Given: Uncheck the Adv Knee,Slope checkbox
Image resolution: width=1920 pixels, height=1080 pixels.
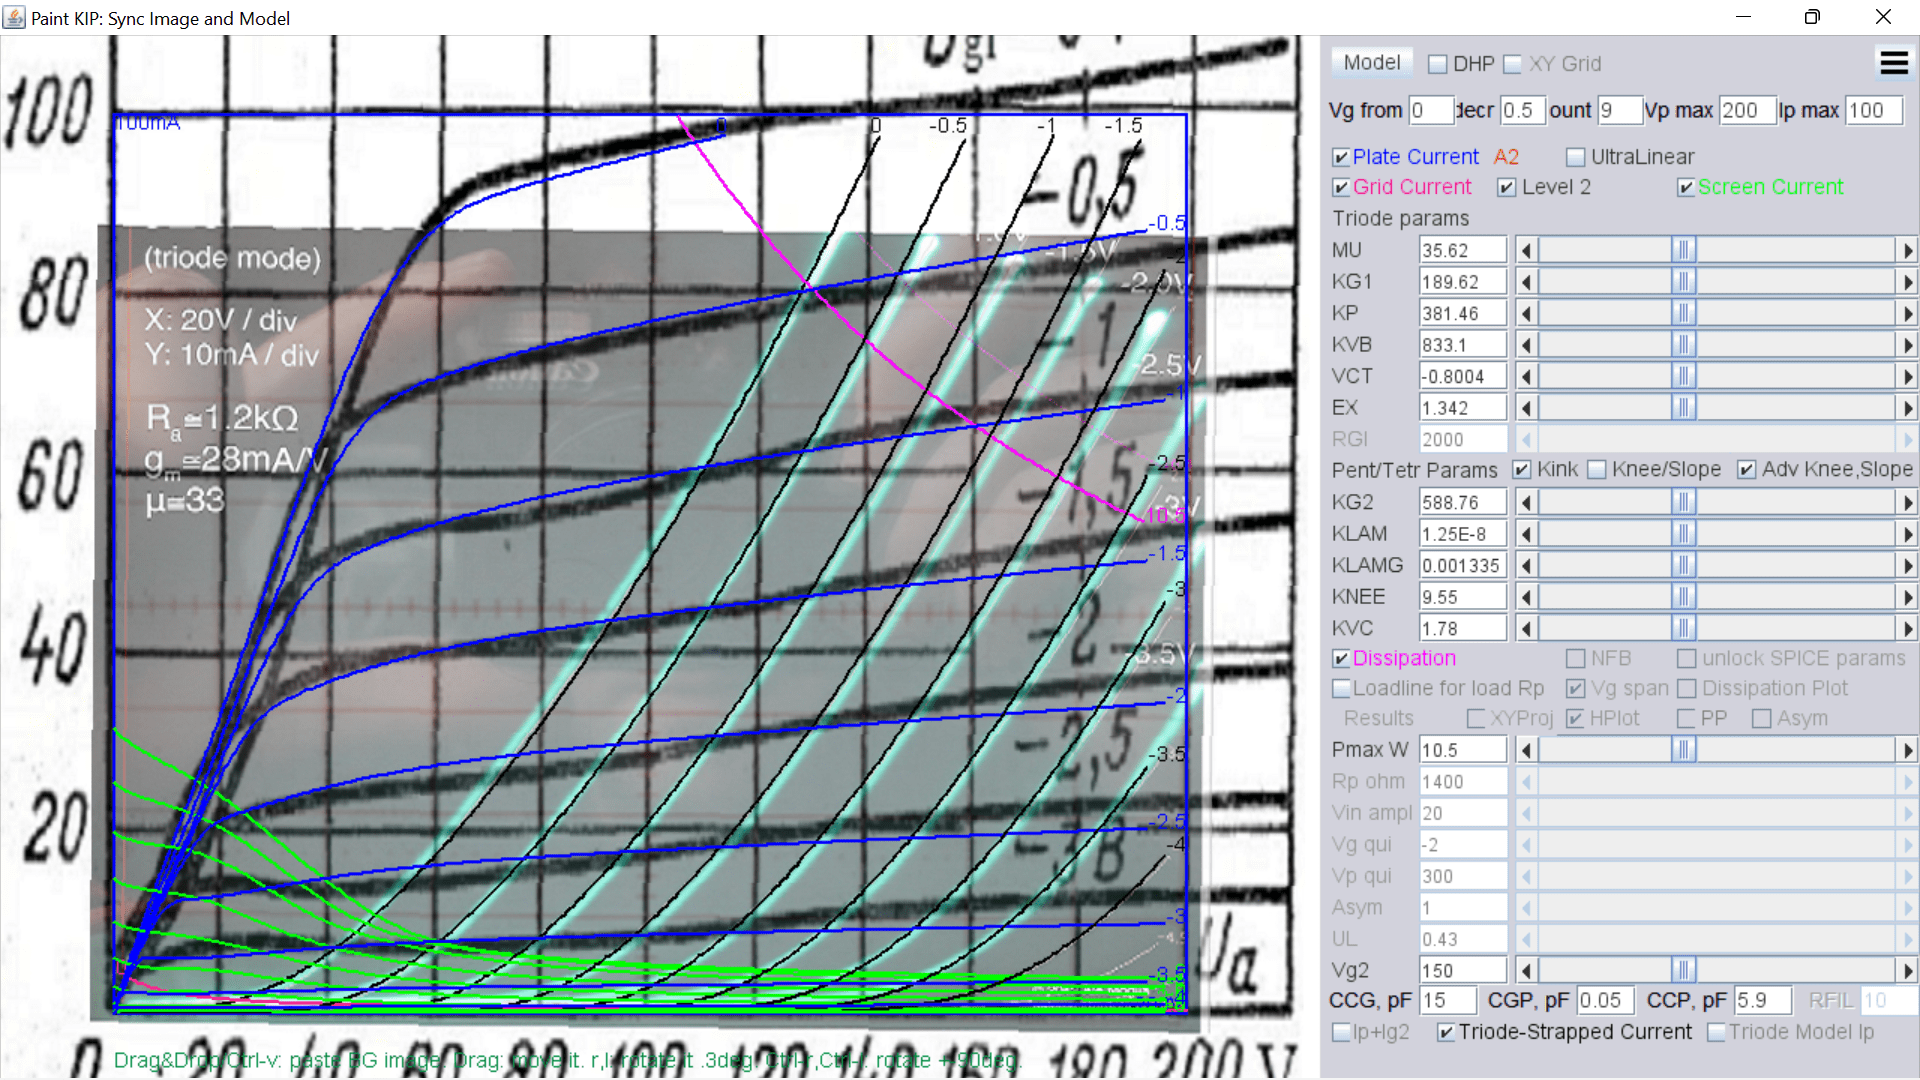Looking at the screenshot, I should coord(1746,470).
